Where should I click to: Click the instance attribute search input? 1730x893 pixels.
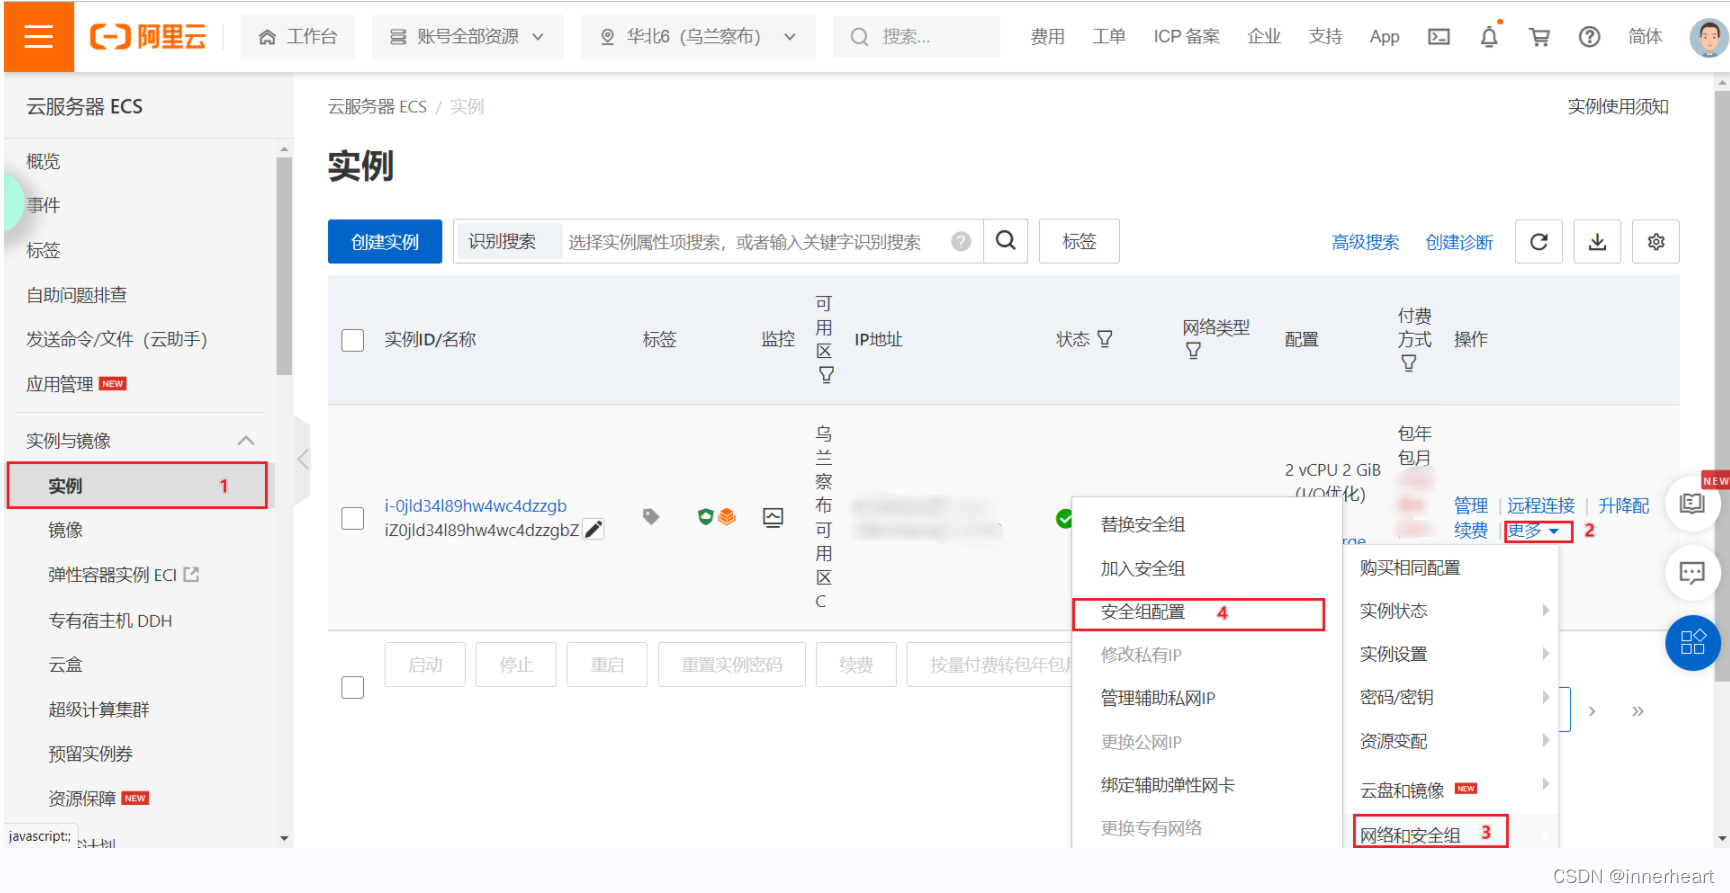[744, 242]
